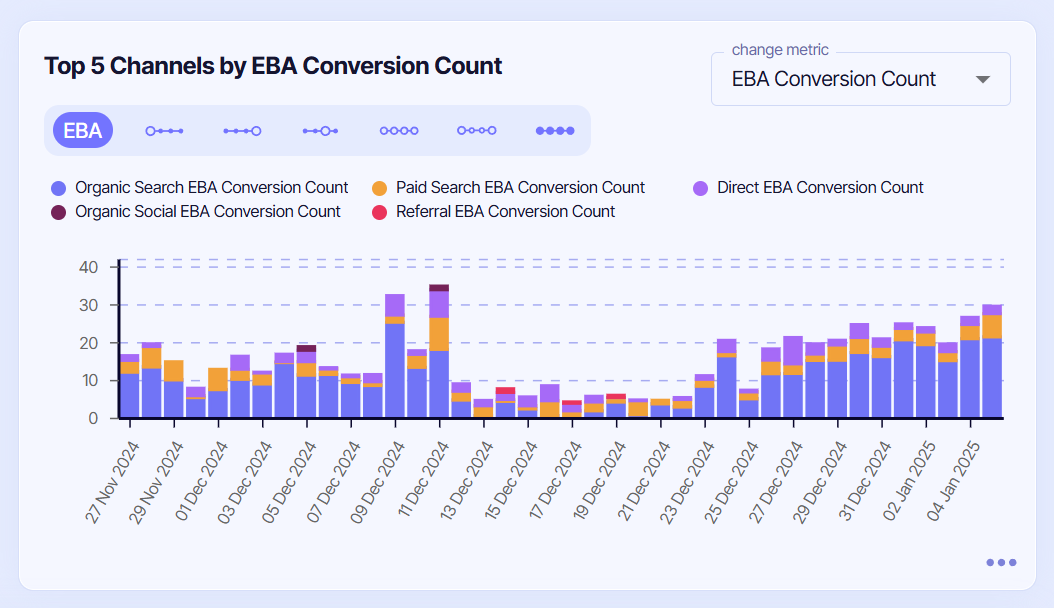
Task: Toggle Referral EBA Conversion Count legend
Action: coord(493,212)
